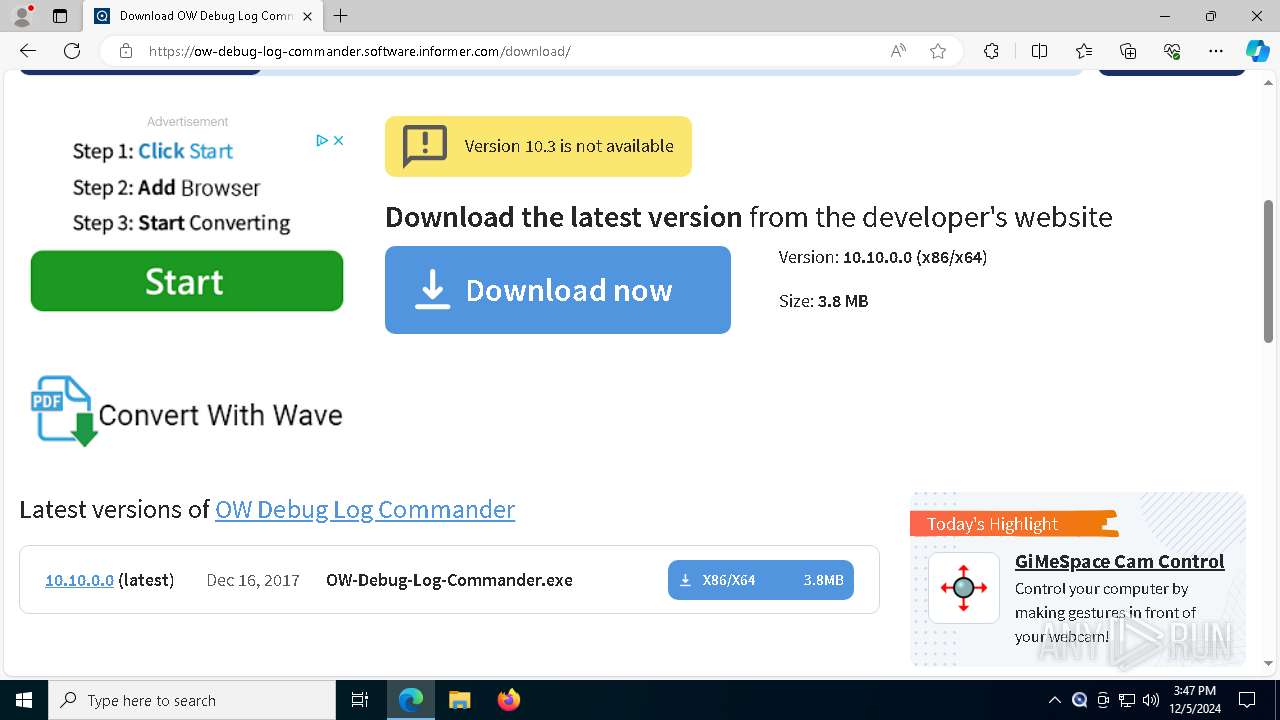Open Edge Settings and more menu
1280x720 pixels.
coord(1216,51)
